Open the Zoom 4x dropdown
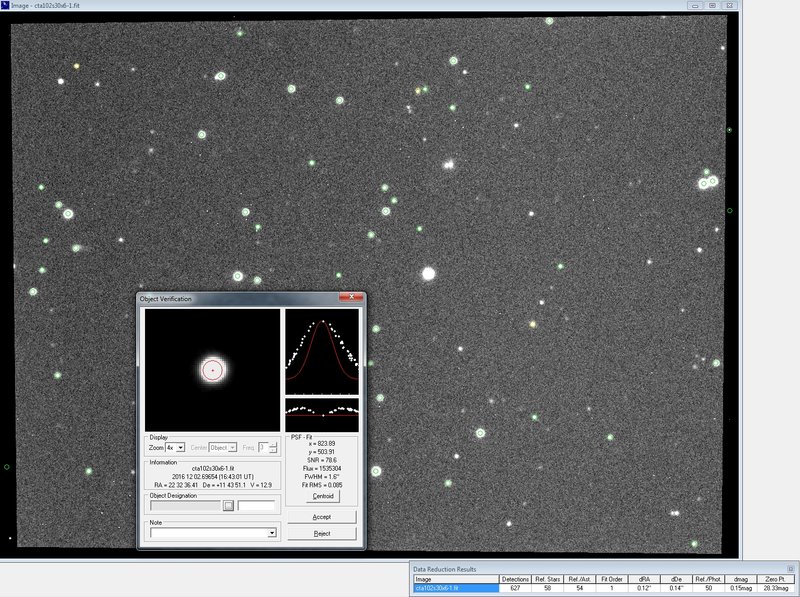Viewport: 800px width, 597px height. tap(180, 448)
